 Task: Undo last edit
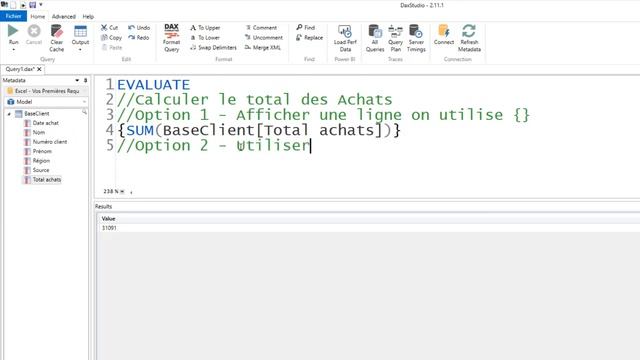[x=139, y=27]
